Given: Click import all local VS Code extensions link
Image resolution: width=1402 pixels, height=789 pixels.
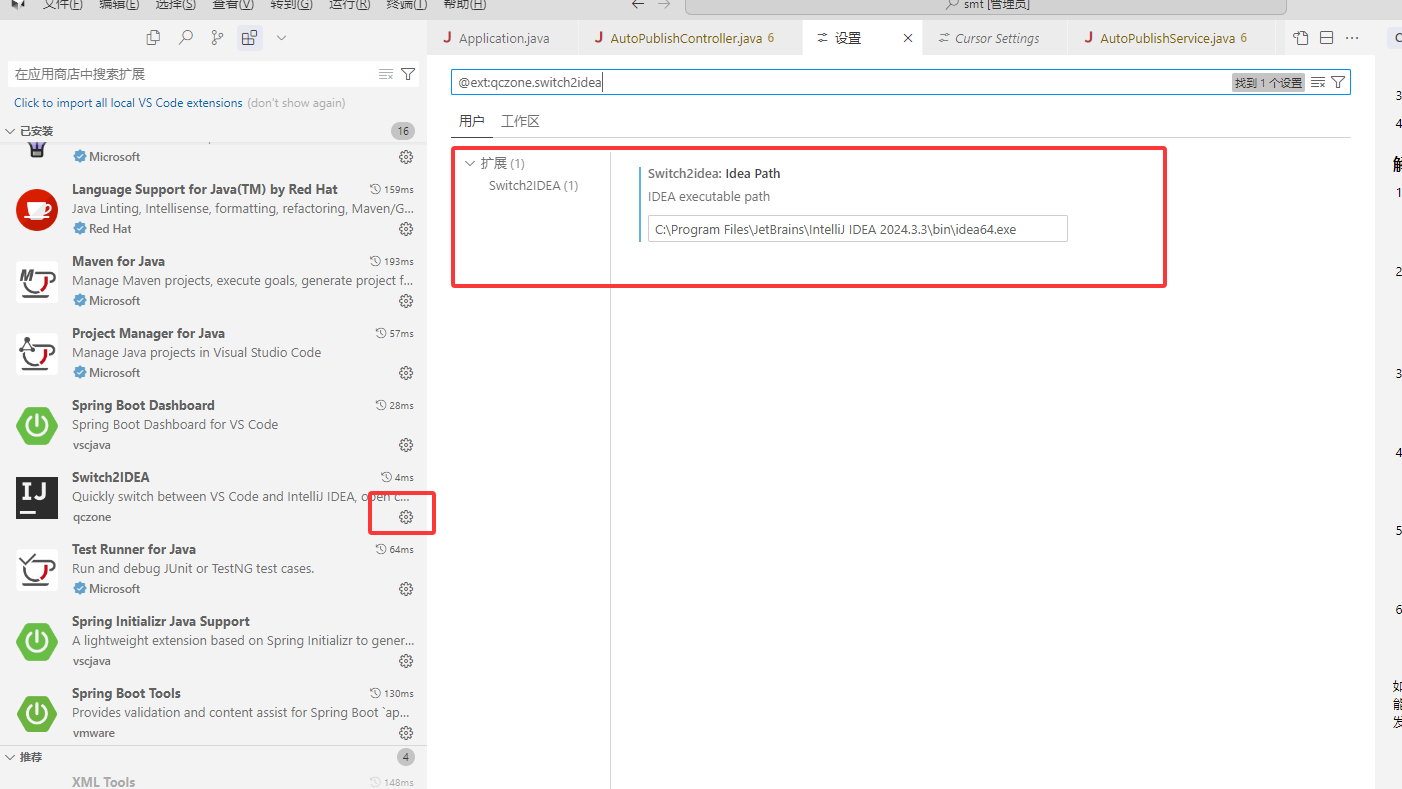Looking at the screenshot, I should 128,103.
